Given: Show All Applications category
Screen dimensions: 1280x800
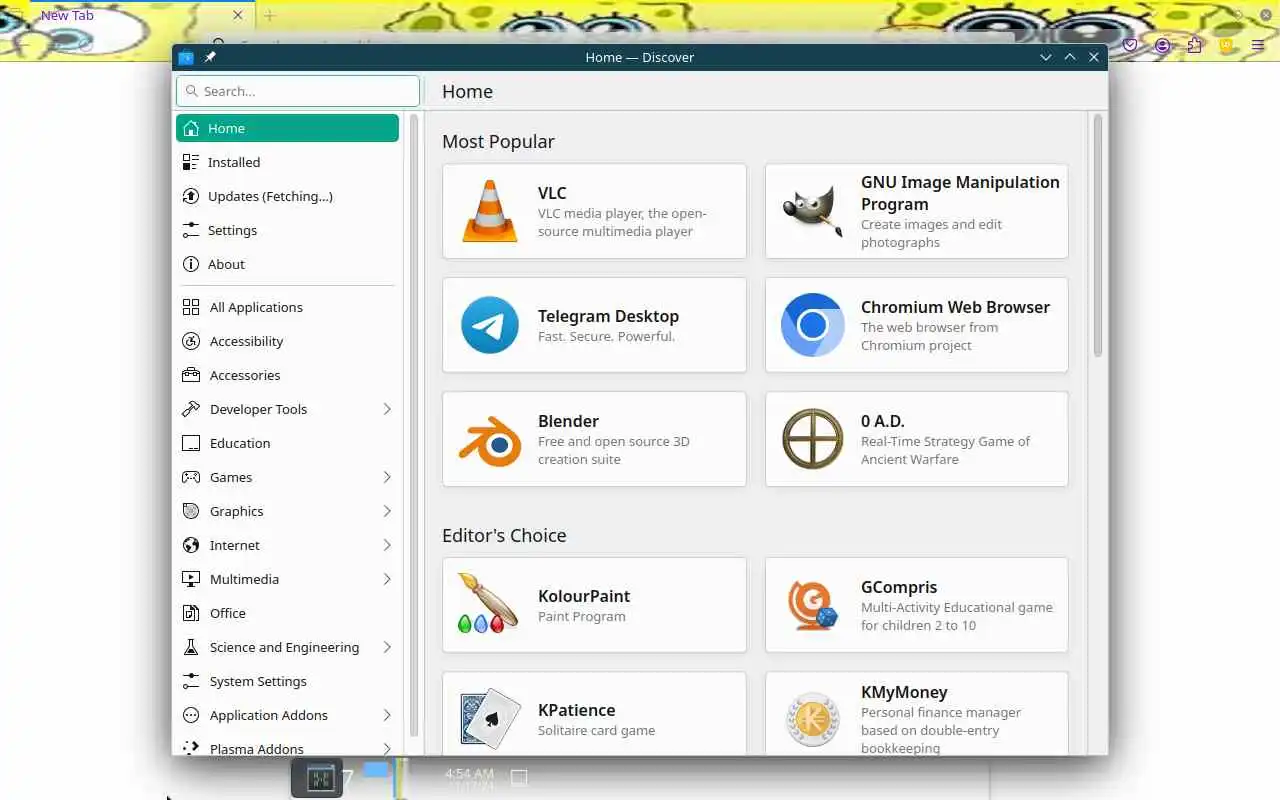Looking at the screenshot, I should pyautogui.click(x=287, y=307).
